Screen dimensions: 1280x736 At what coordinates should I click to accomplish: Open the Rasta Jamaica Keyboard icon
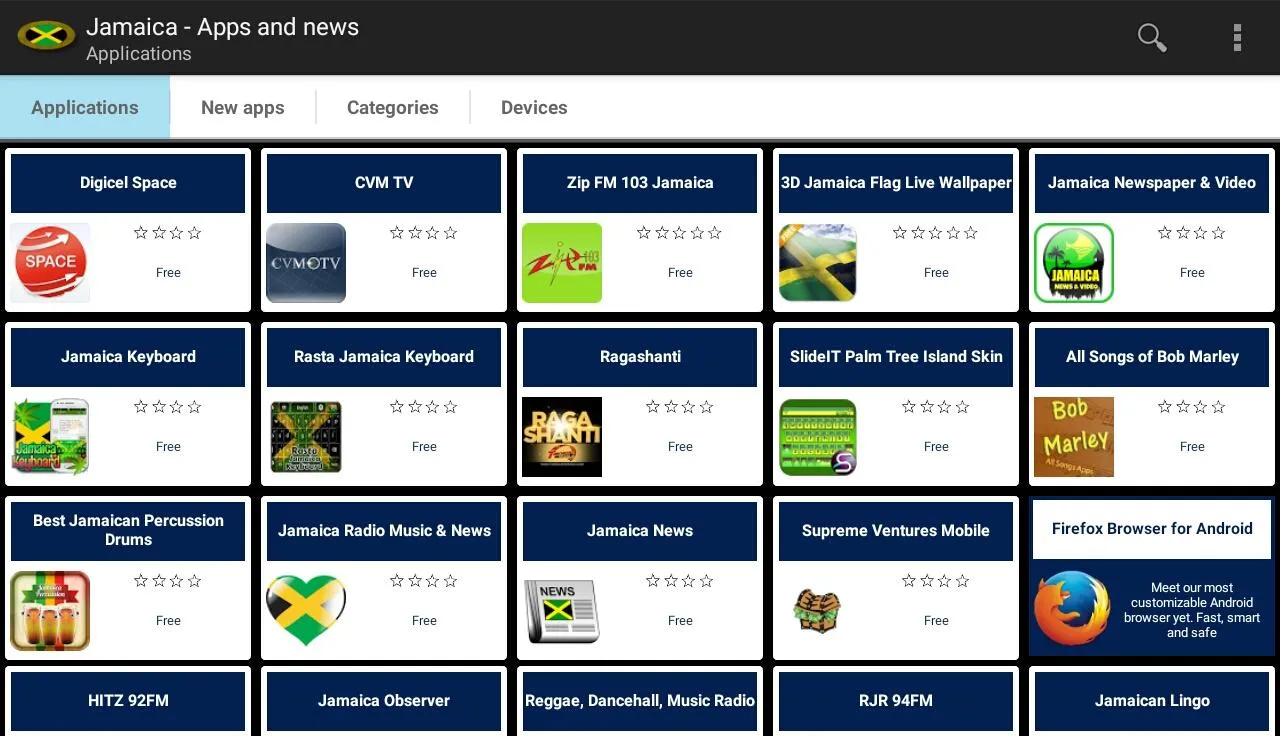(x=306, y=437)
